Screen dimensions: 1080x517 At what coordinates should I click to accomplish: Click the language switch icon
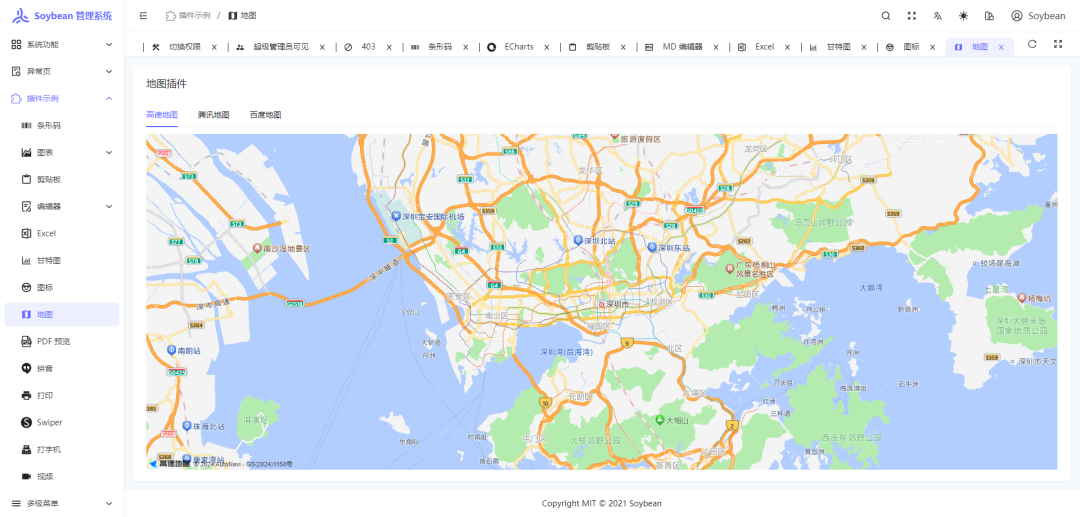[x=937, y=16]
